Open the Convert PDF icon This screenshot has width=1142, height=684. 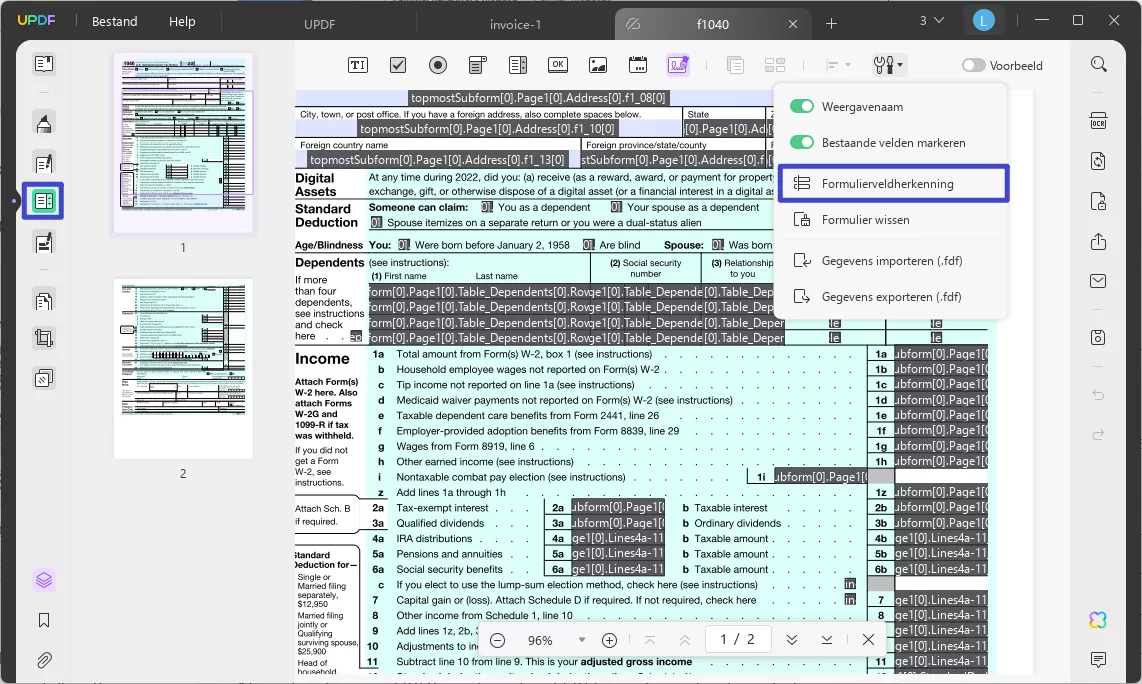(x=1098, y=161)
